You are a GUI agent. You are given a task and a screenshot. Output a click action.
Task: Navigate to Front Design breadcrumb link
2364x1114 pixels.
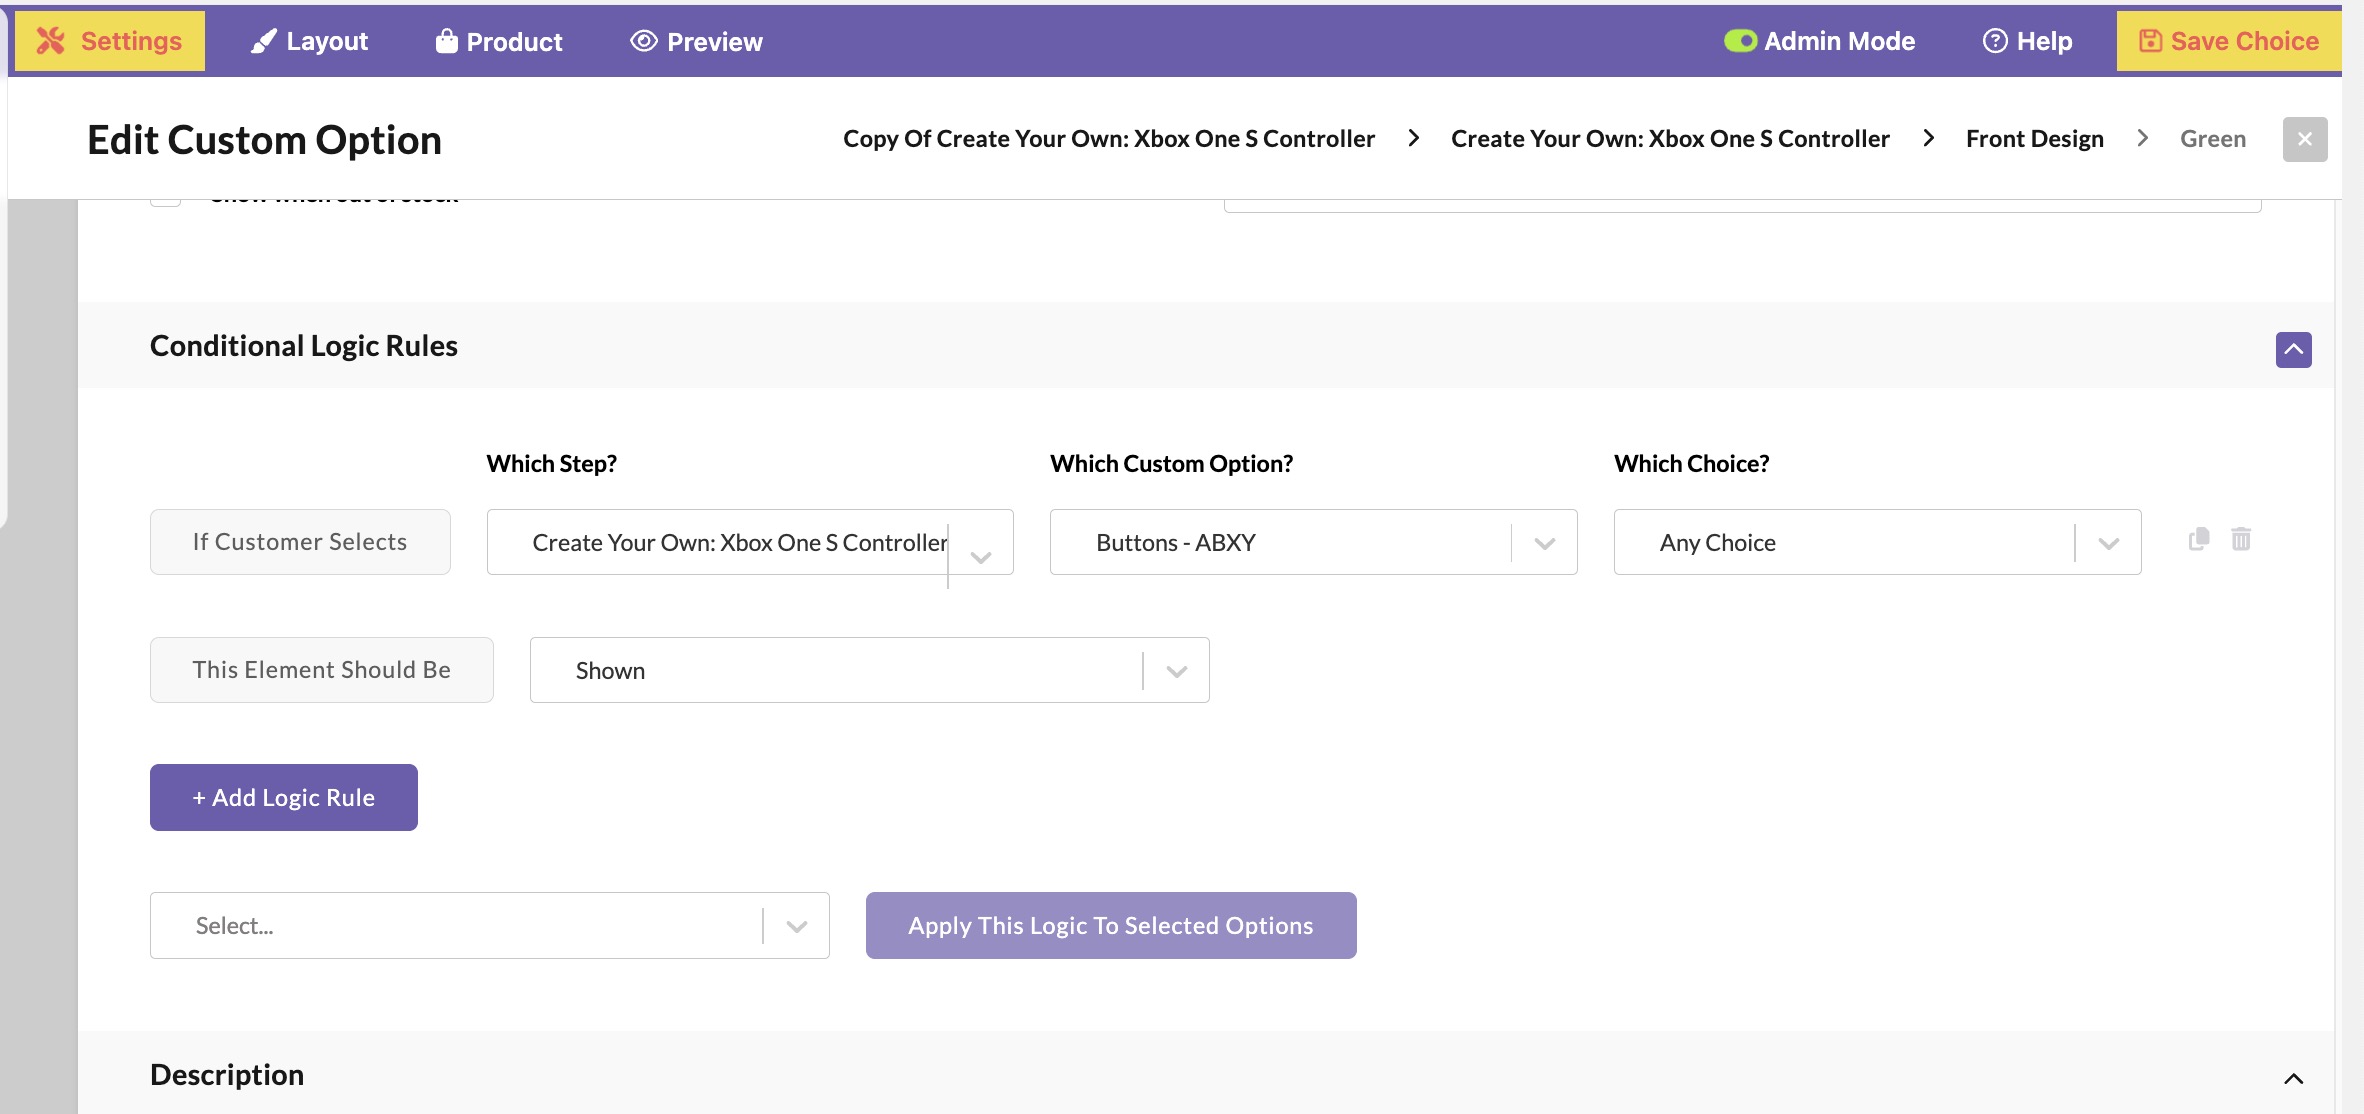[x=2034, y=139]
